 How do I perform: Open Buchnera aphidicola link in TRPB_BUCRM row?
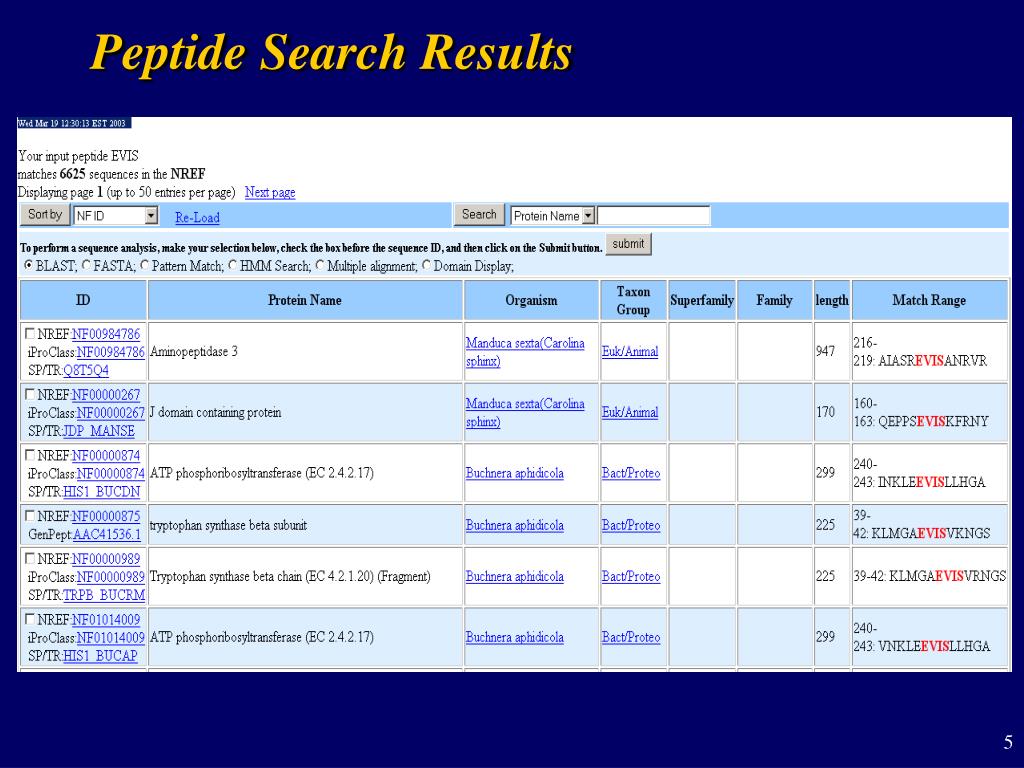pos(515,577)
